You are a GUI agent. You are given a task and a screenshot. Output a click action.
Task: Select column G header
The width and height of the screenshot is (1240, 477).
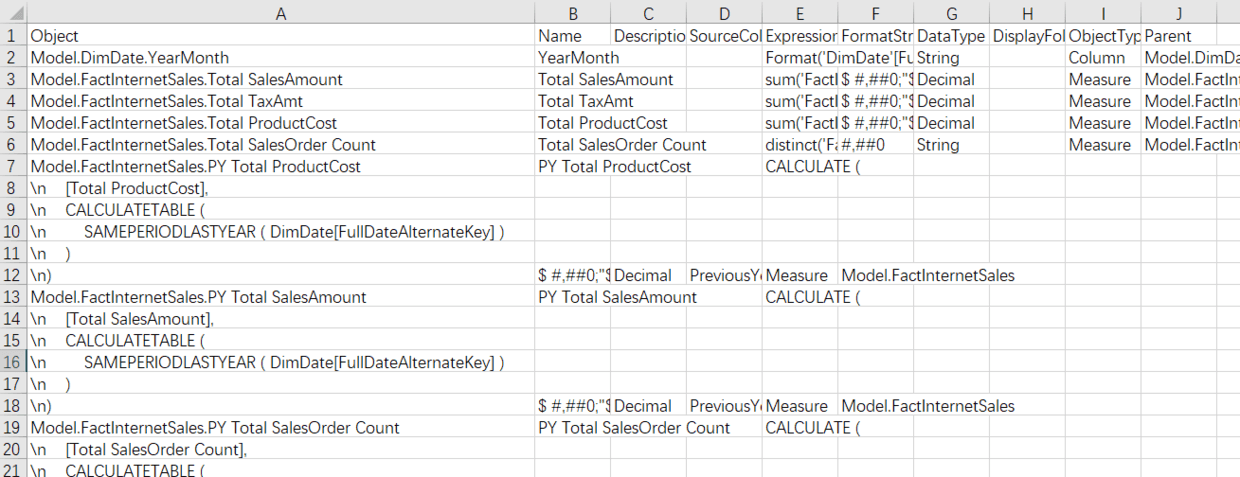click(x=951, y=12)
